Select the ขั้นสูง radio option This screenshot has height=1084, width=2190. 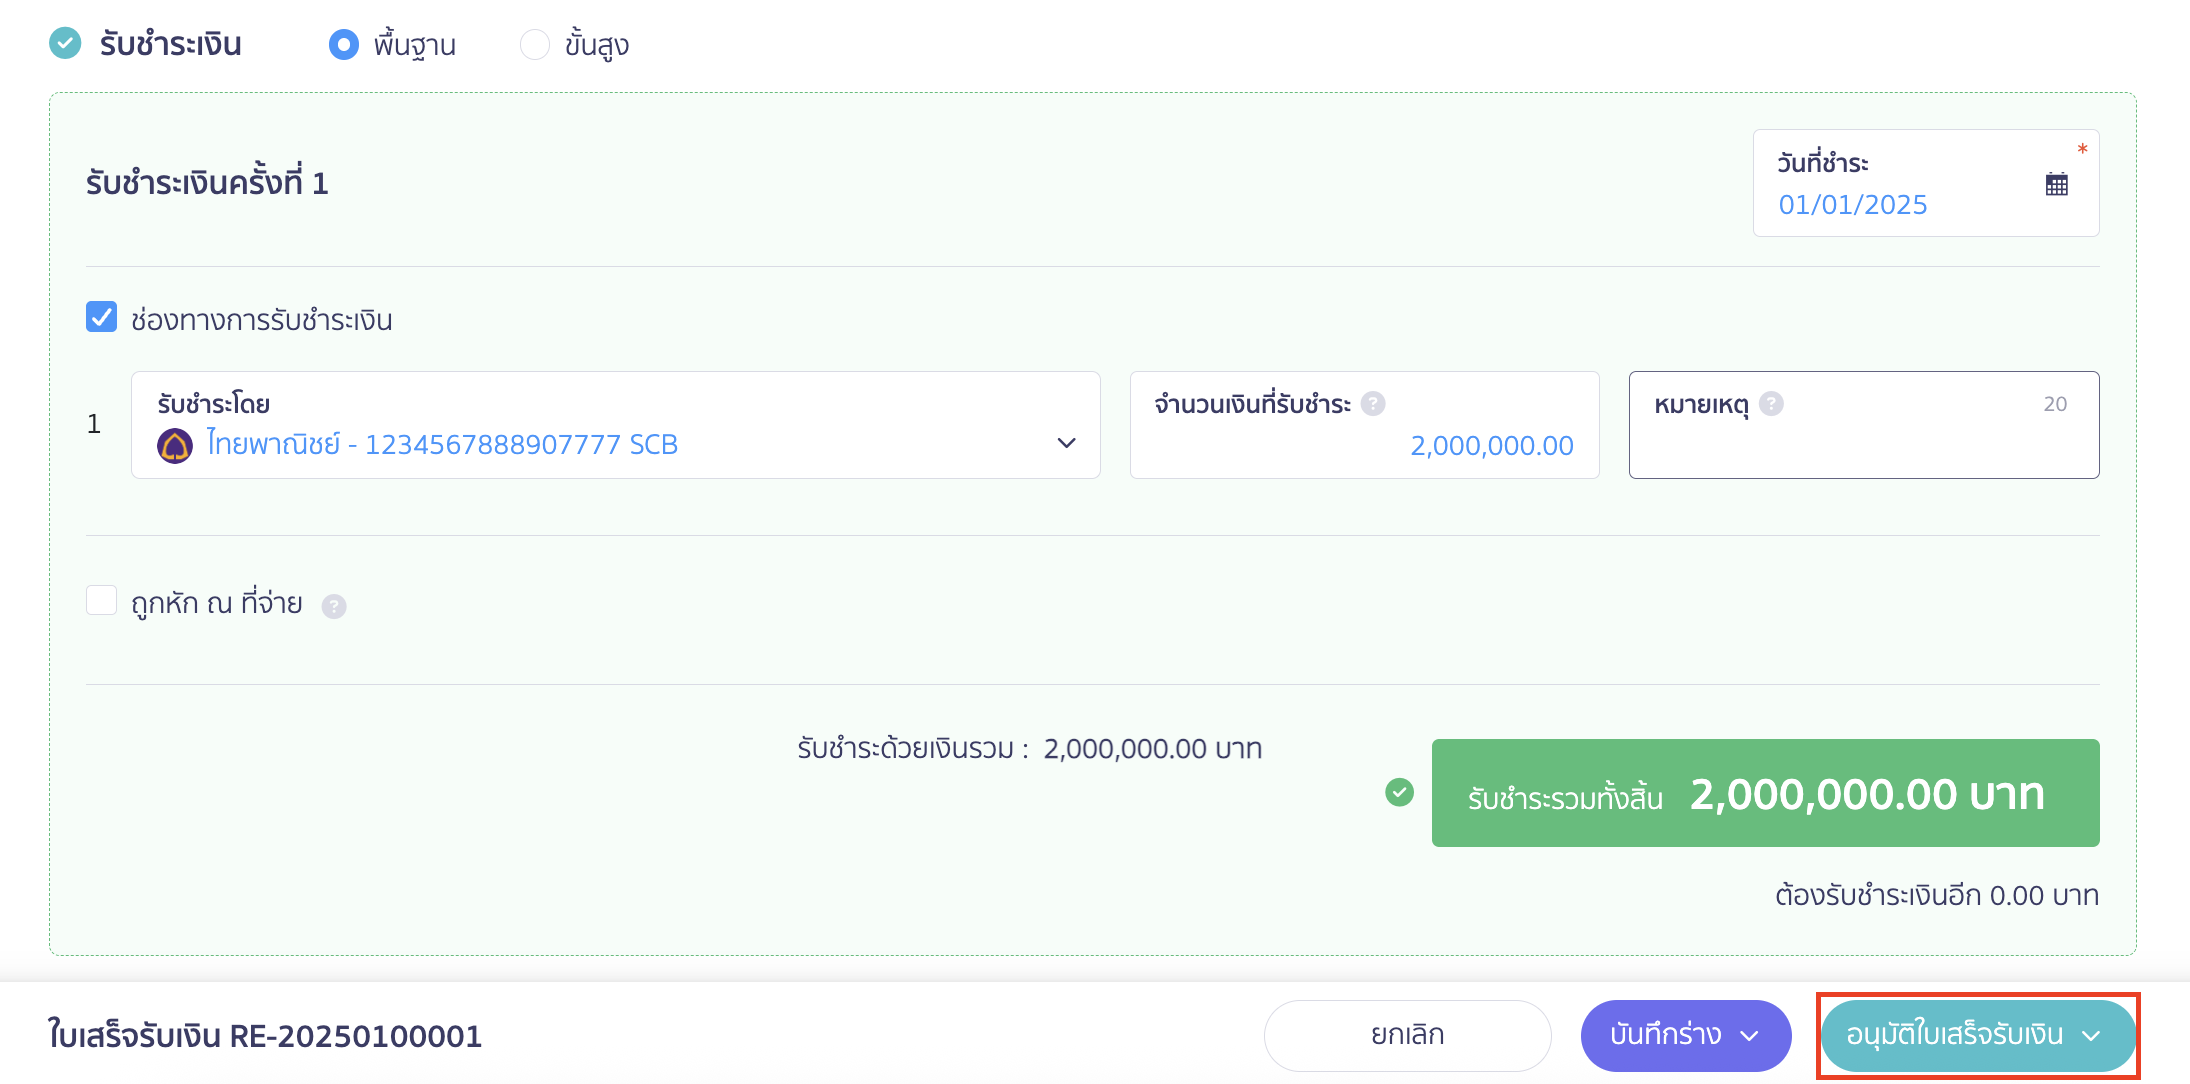535,44
